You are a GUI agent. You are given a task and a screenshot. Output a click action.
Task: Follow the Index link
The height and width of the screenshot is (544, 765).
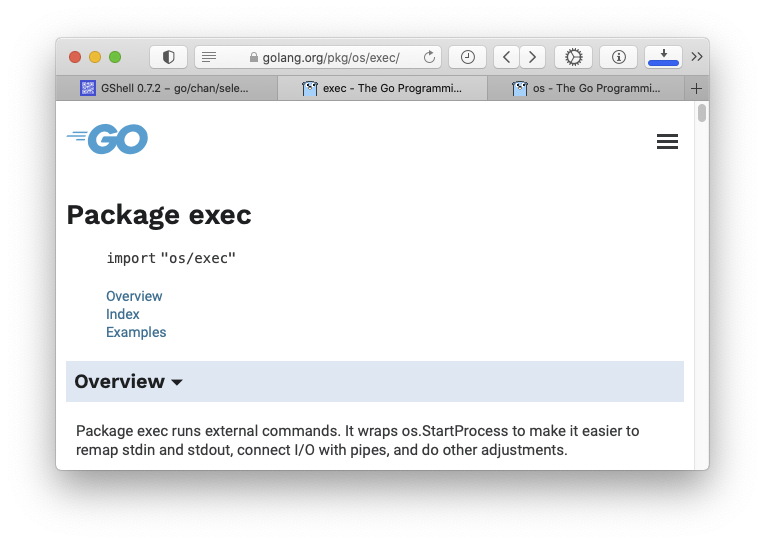pyautogui.click(x=123, y=314)
